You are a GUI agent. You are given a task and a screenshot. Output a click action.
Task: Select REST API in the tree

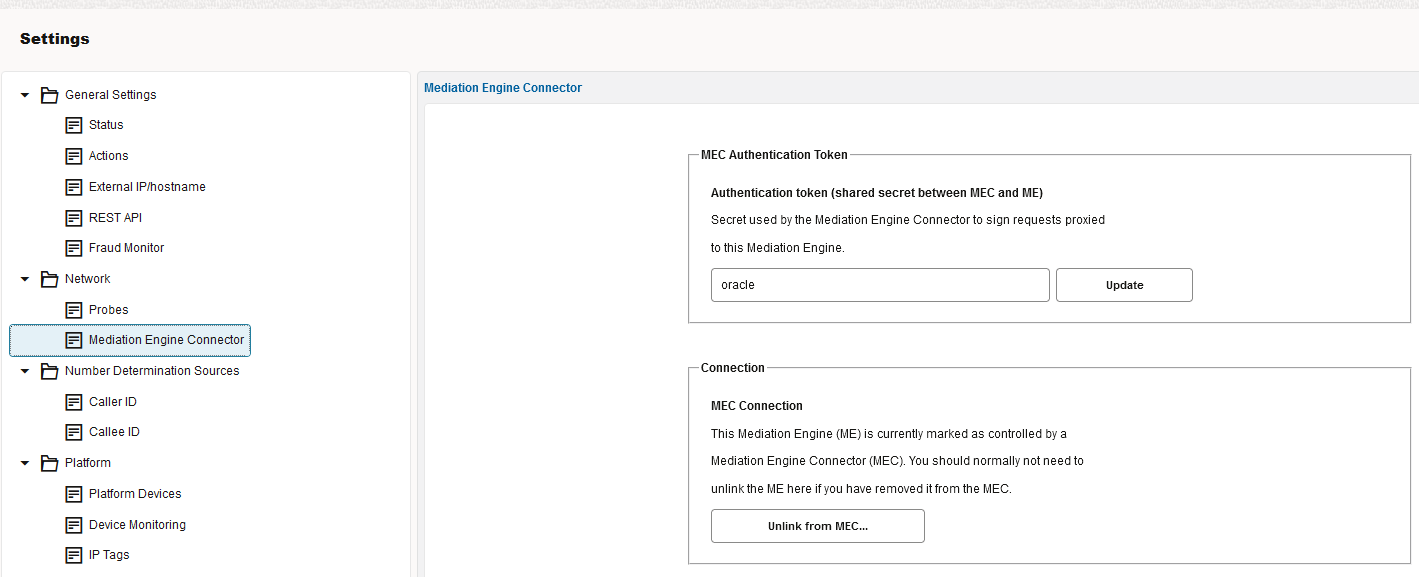click(115, 218)
